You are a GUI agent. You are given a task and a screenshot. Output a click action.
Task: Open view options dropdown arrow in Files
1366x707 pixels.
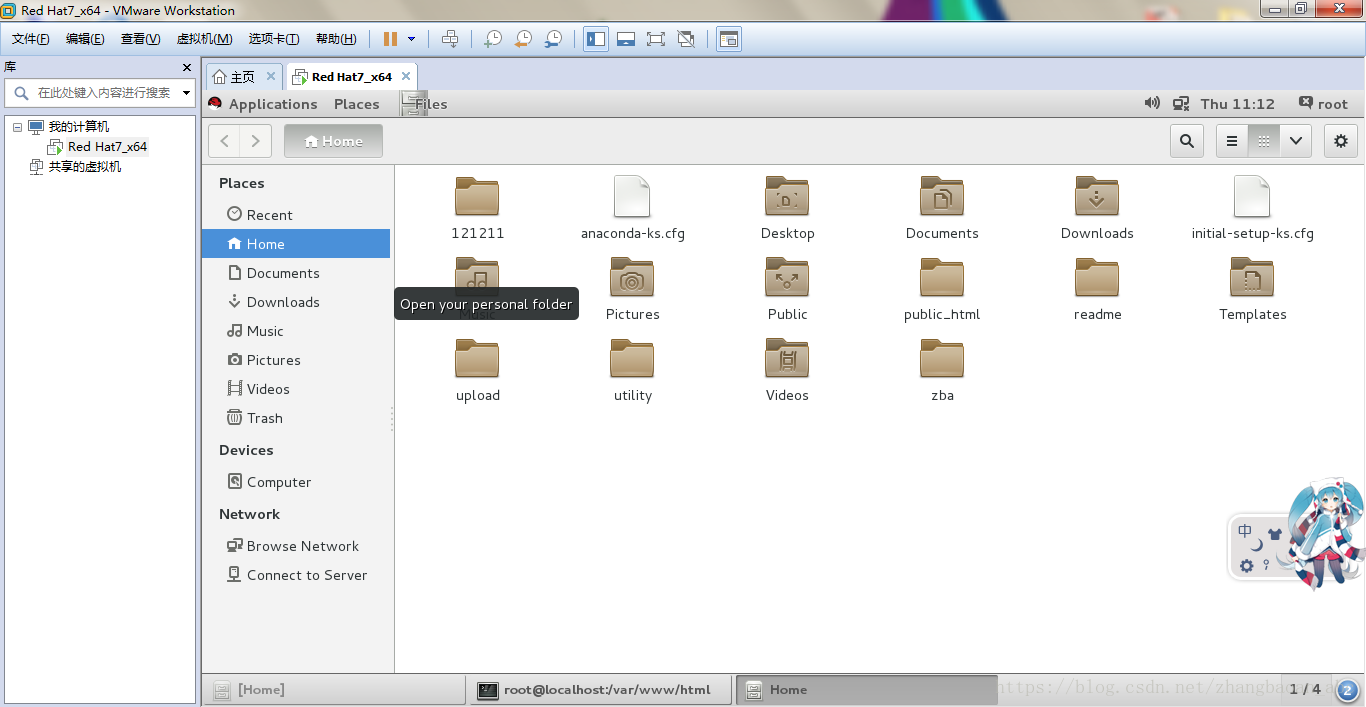coord(1296,141)
